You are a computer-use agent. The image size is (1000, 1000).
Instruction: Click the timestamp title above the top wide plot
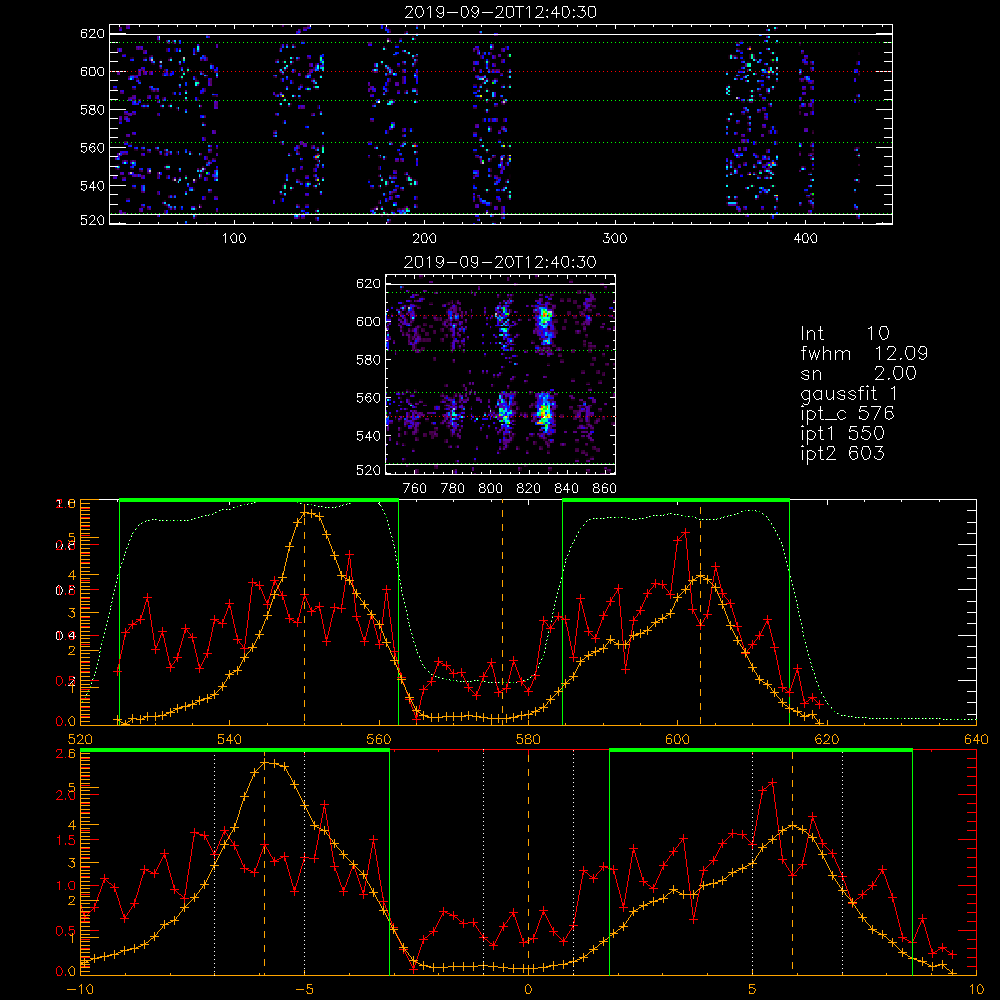tap(501, 12)
